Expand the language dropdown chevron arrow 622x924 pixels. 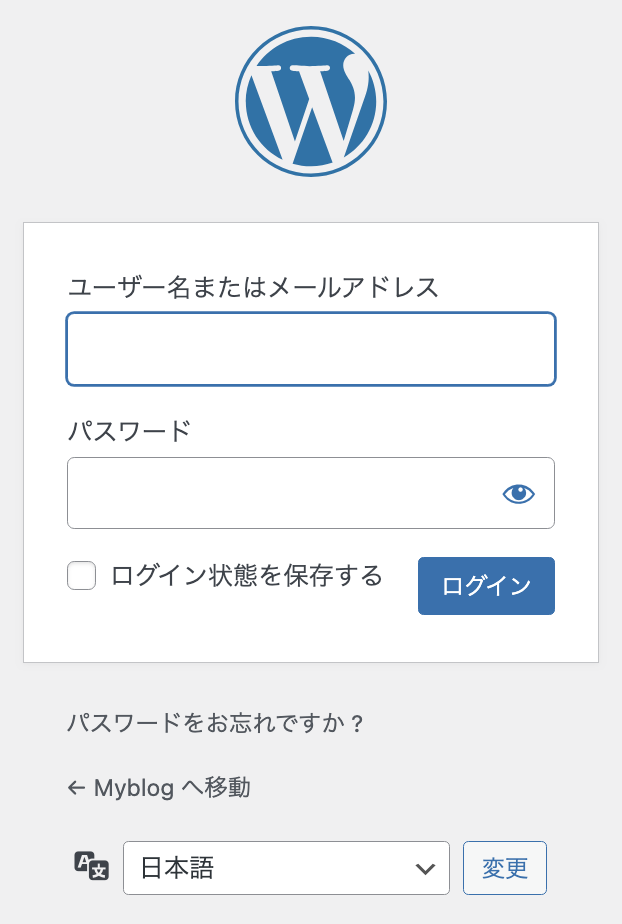[425, 868]
